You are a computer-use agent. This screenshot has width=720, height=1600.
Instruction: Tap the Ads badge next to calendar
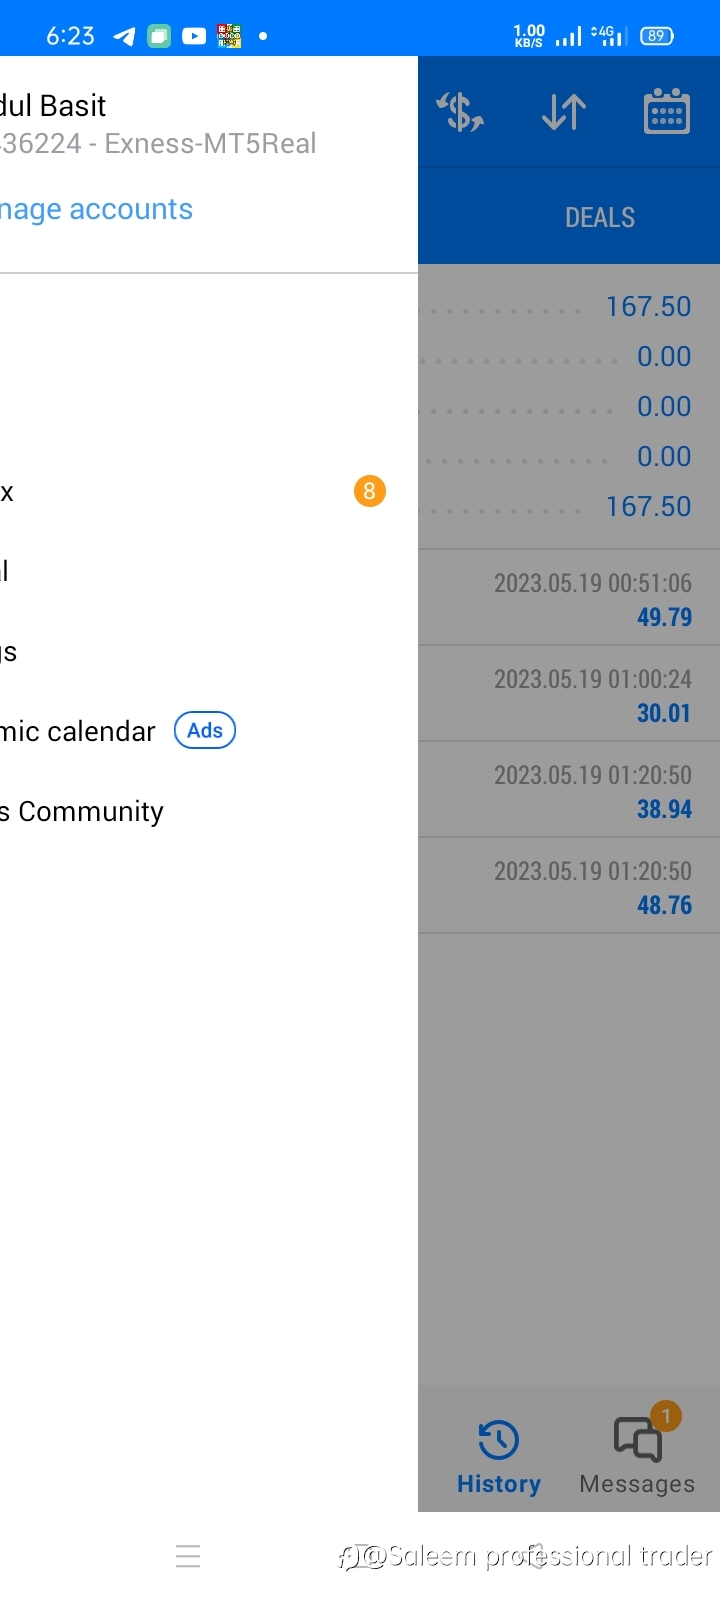tap(205, 731)
